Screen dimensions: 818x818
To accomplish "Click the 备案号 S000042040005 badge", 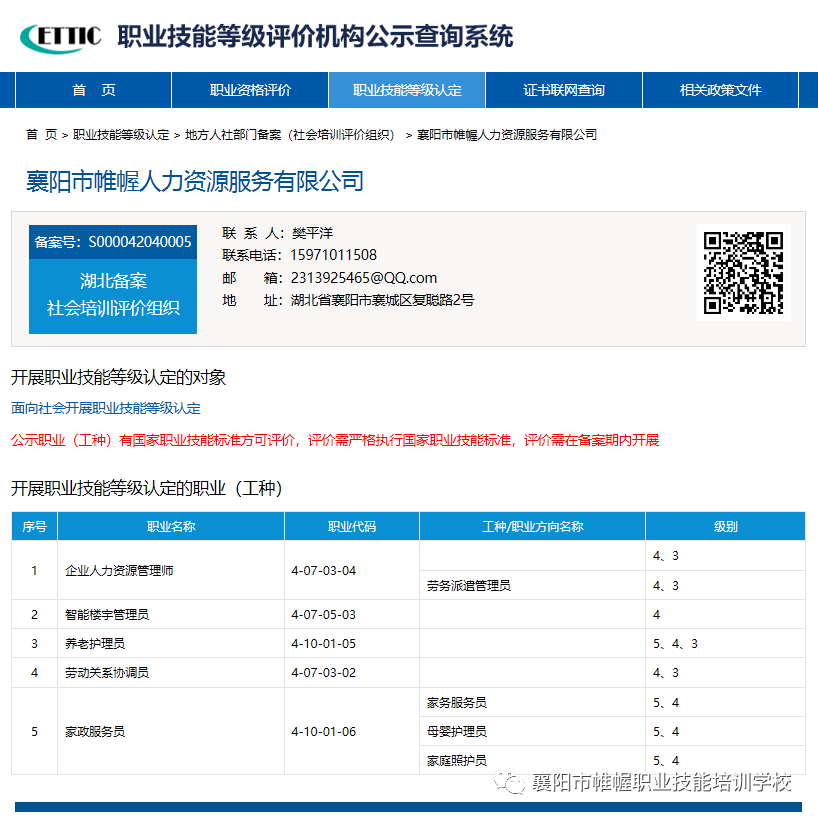I will (x=113, y=241).
